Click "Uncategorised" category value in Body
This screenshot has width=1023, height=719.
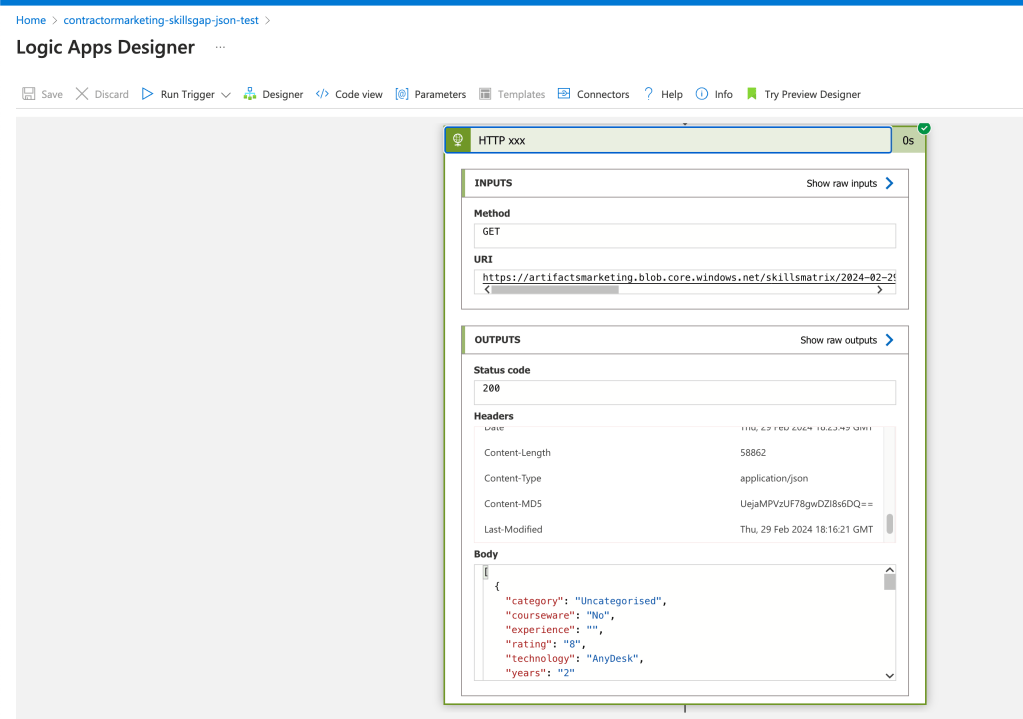coord(618,601)
